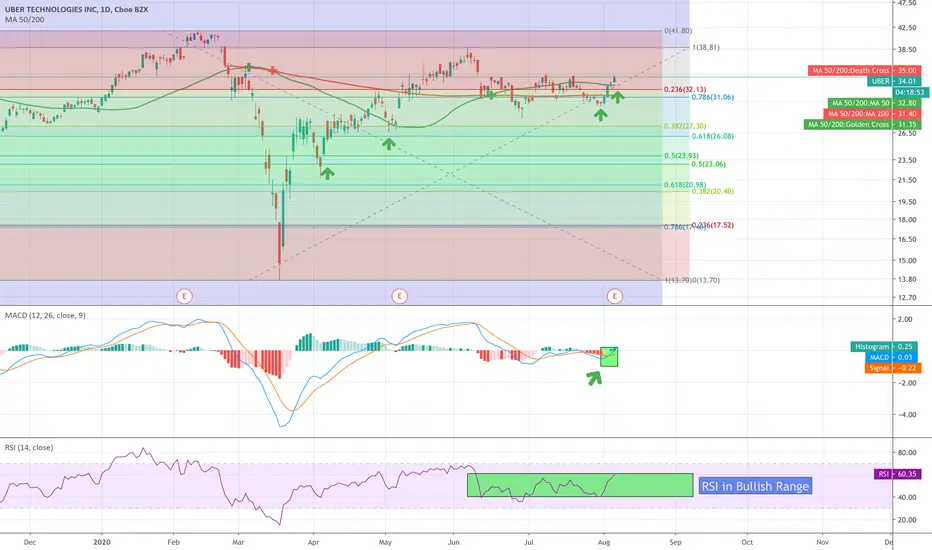
Task: Click the 1(38.81) Fibonacci level label
Action: tap(706, 48)
